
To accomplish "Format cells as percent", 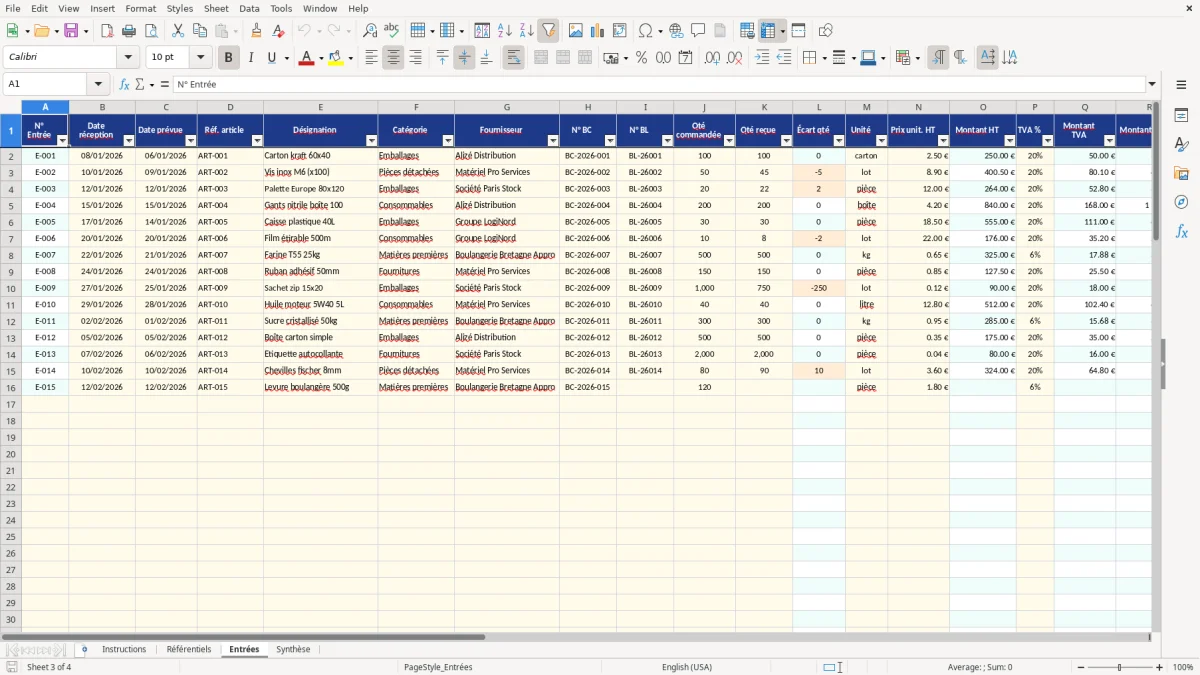I will pyautogui.click(x=641, y=58).
